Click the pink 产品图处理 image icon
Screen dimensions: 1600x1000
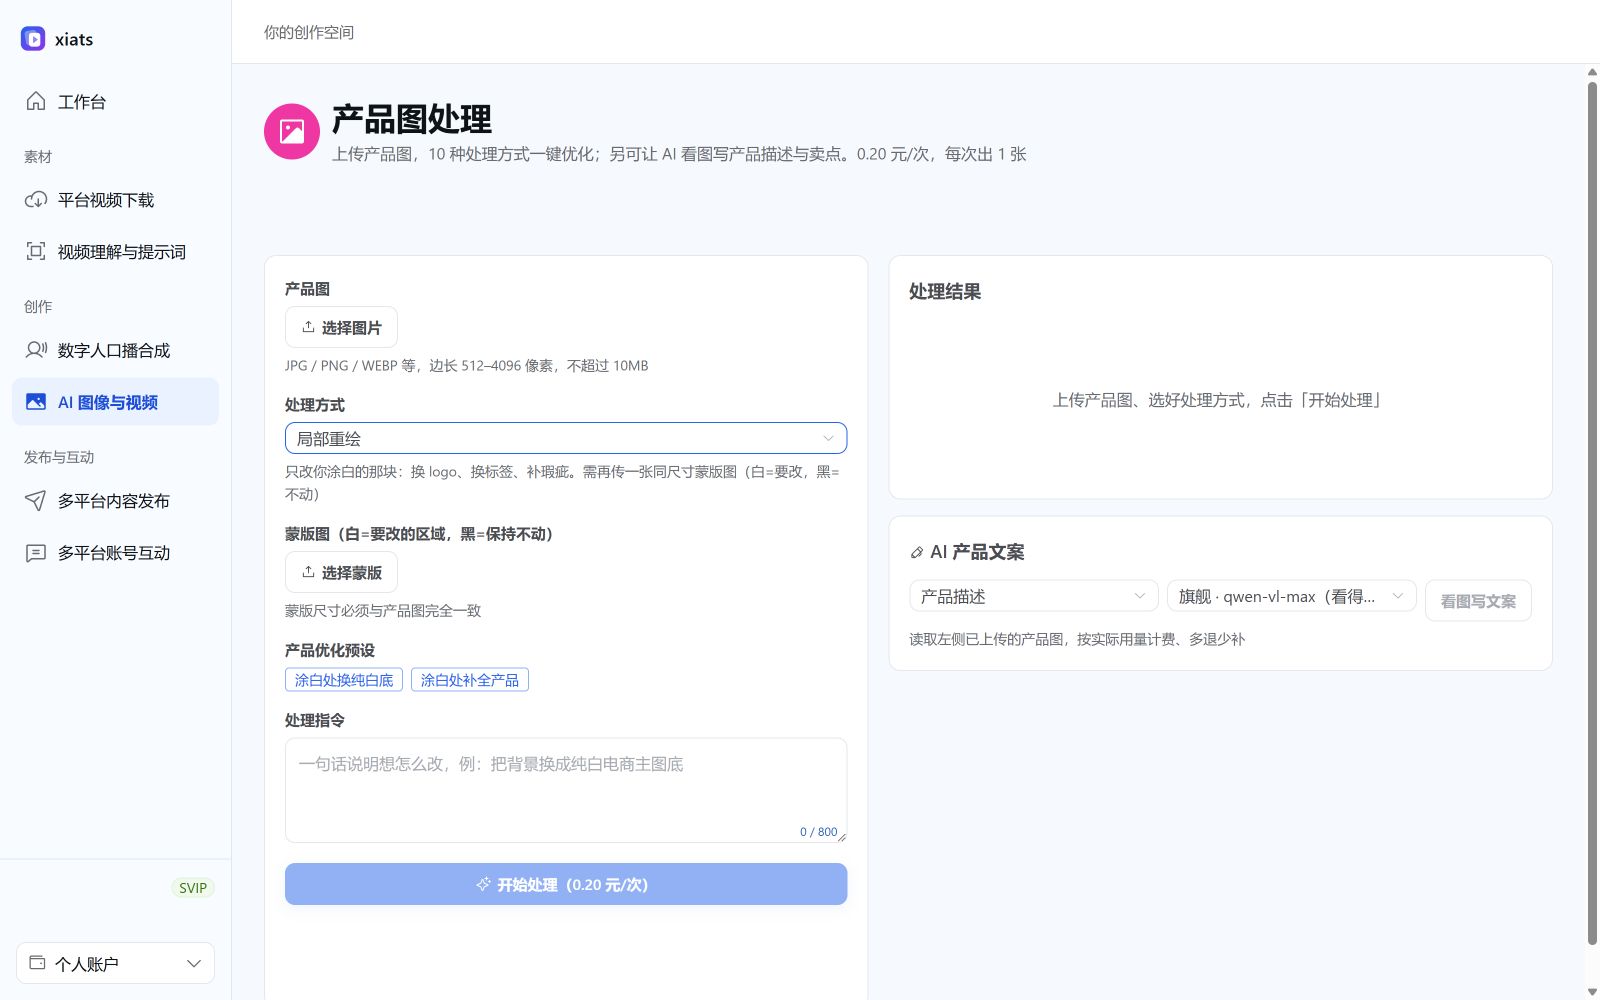[292, 131]
